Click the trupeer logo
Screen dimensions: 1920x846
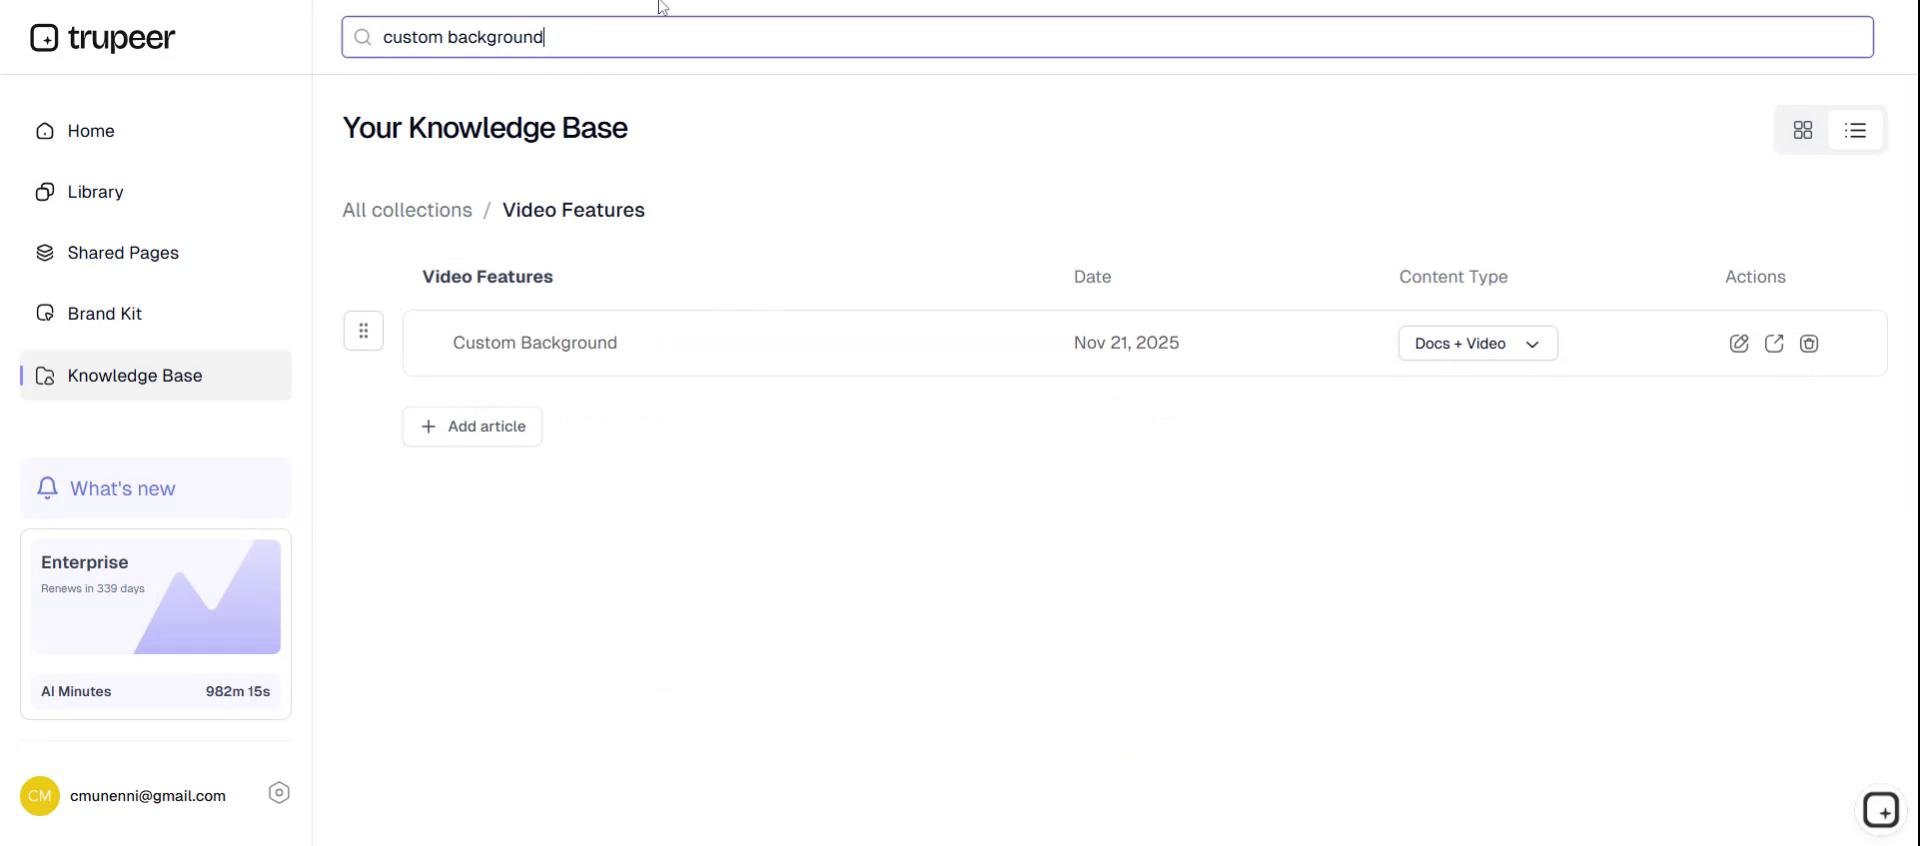coord(103,38)
